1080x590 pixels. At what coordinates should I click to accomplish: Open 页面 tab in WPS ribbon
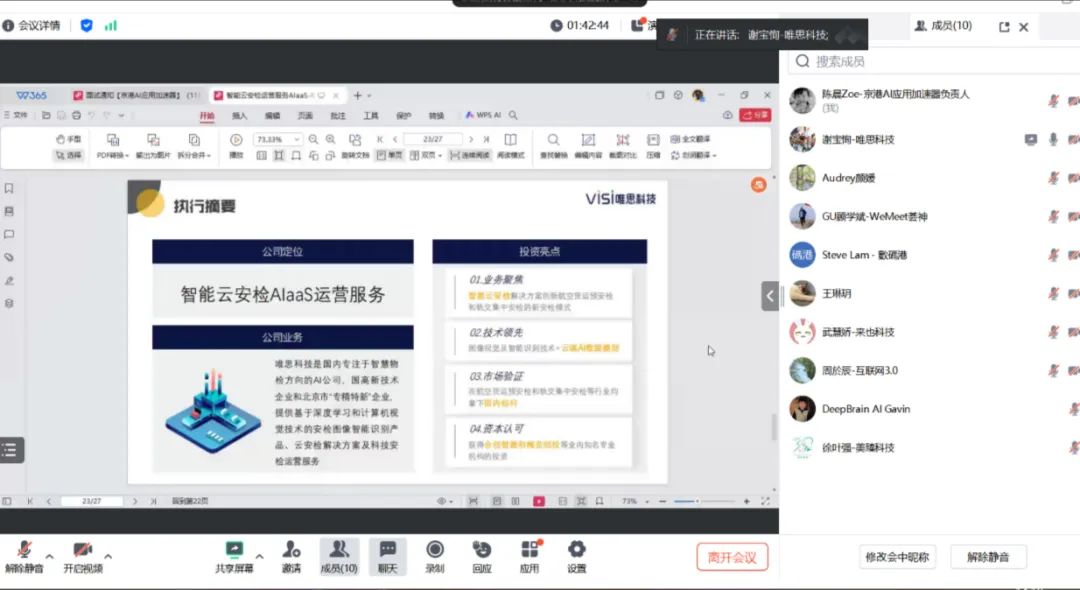point(305,116)
